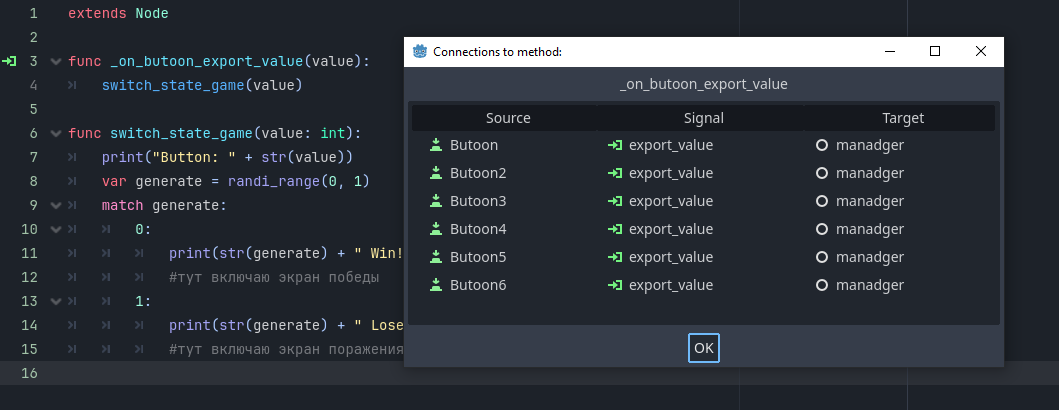This screenshot has height=410, width=1059.
Task: Collapse the case 1 block on line 13
Action: pos(55,301)
